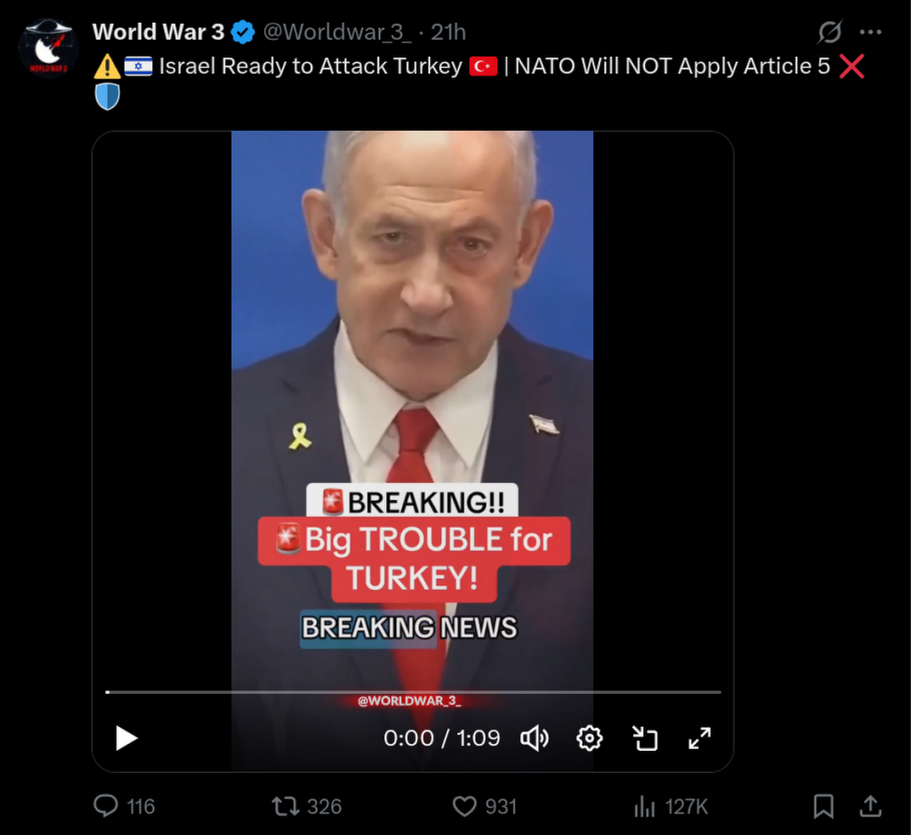
Task: Mute the video volume speaker icon
Action: [535, 738]
